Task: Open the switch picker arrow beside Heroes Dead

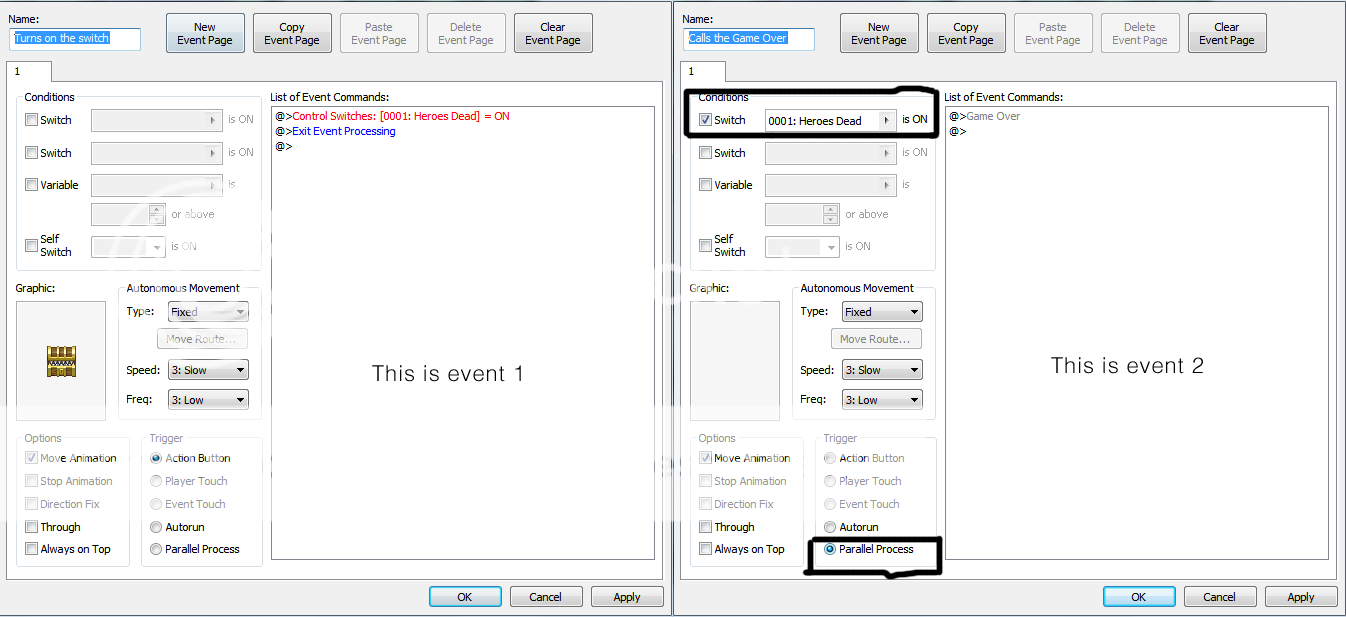Action: pos(886,121)
